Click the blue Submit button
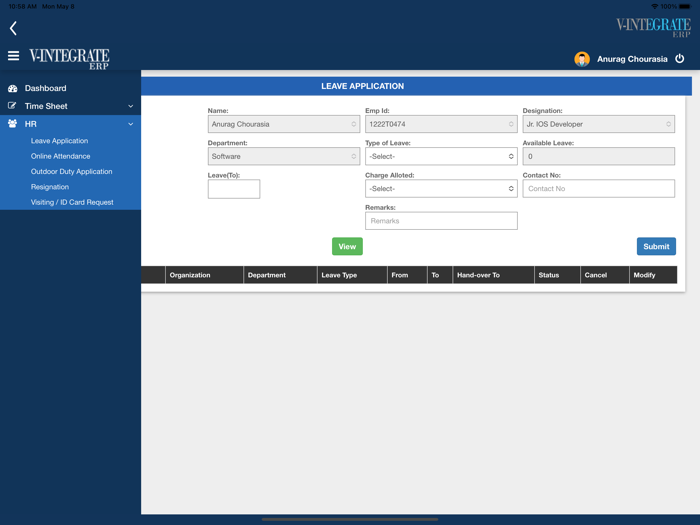This screenshot has width=700, height=525. tap(656, 246)
